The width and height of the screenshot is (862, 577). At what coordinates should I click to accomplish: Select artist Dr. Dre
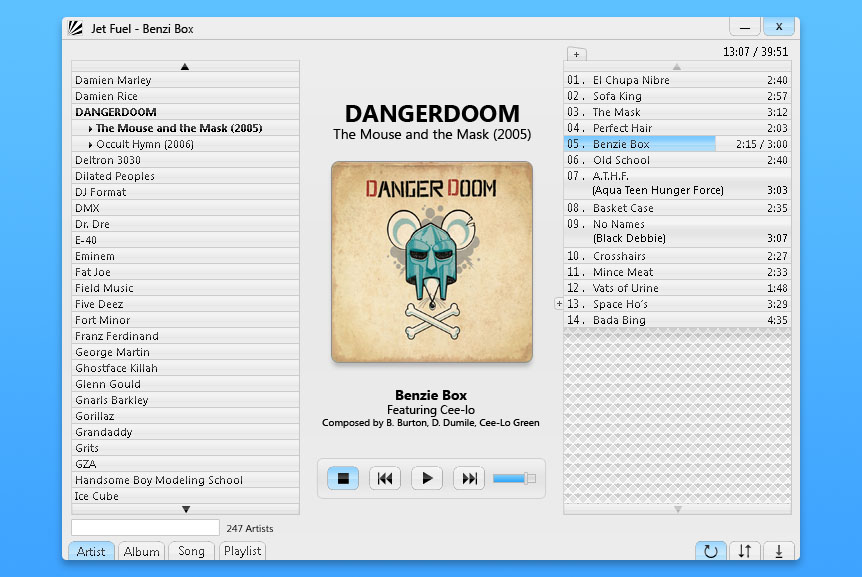pyautogui.click(x=185, y=224)
